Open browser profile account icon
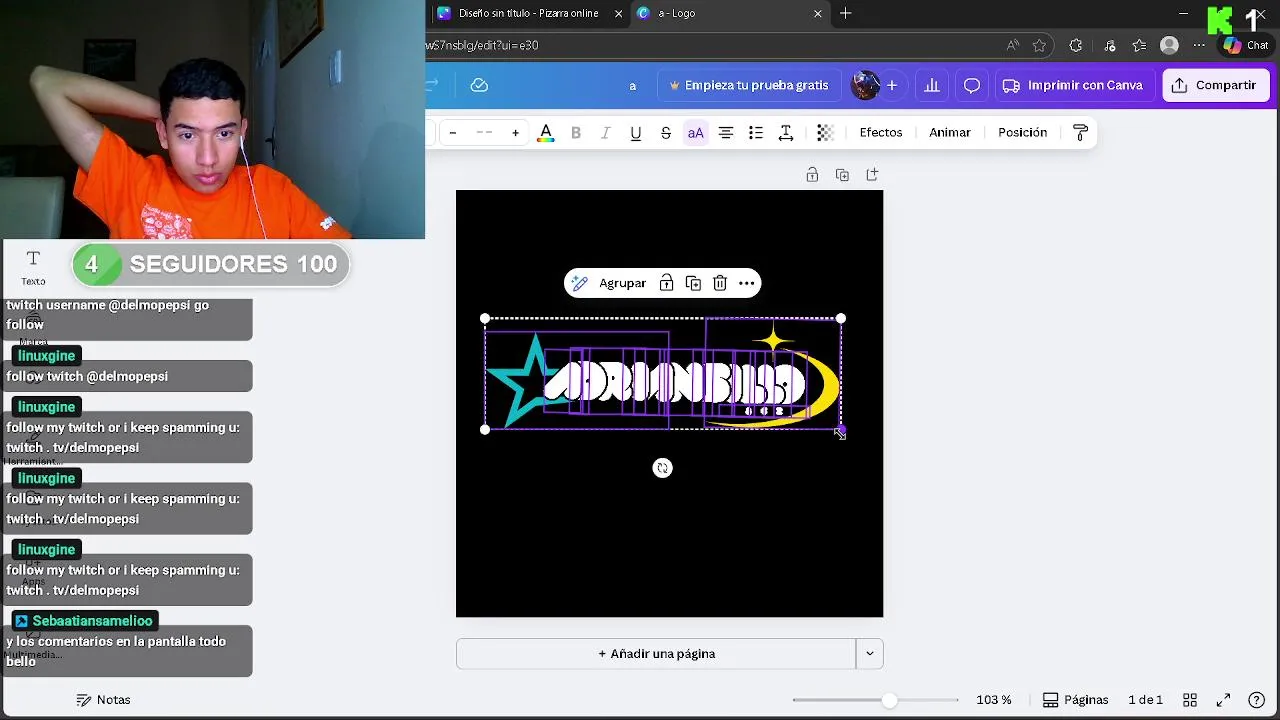This screenshot has height=720, width=1280. click(x=1169, y=45)
